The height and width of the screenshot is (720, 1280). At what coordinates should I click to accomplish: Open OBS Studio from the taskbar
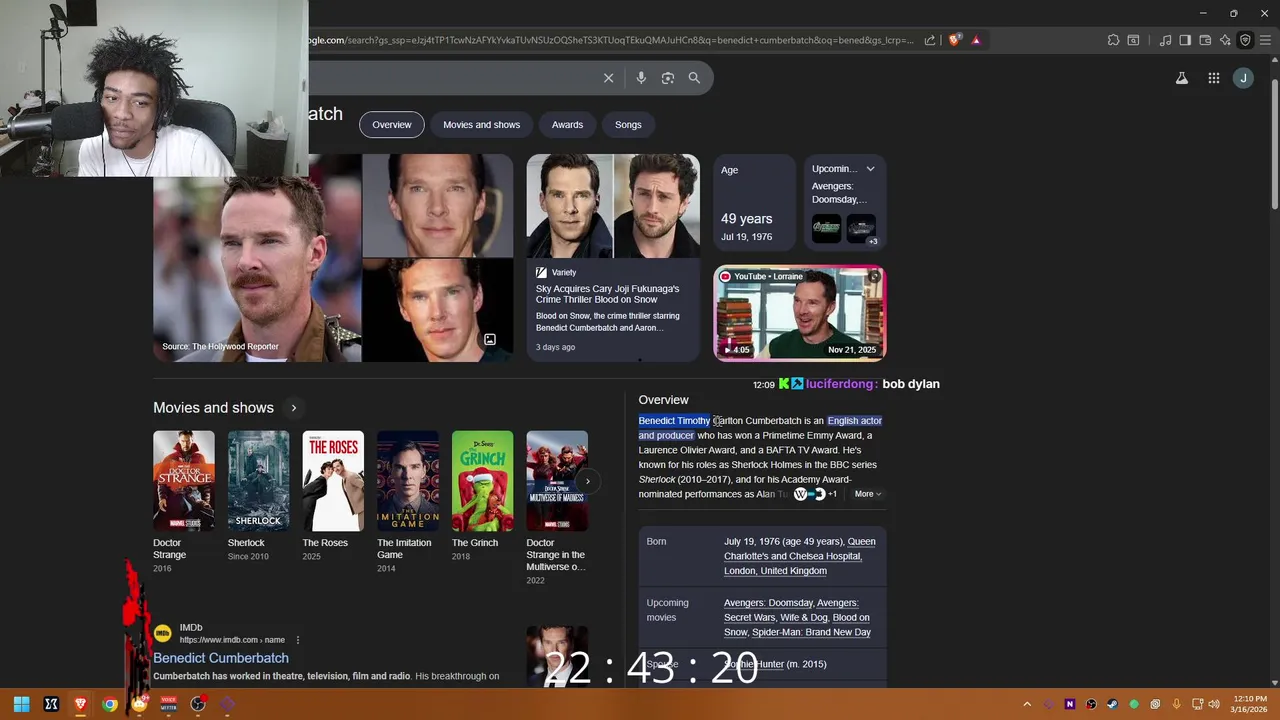(198, 704)
